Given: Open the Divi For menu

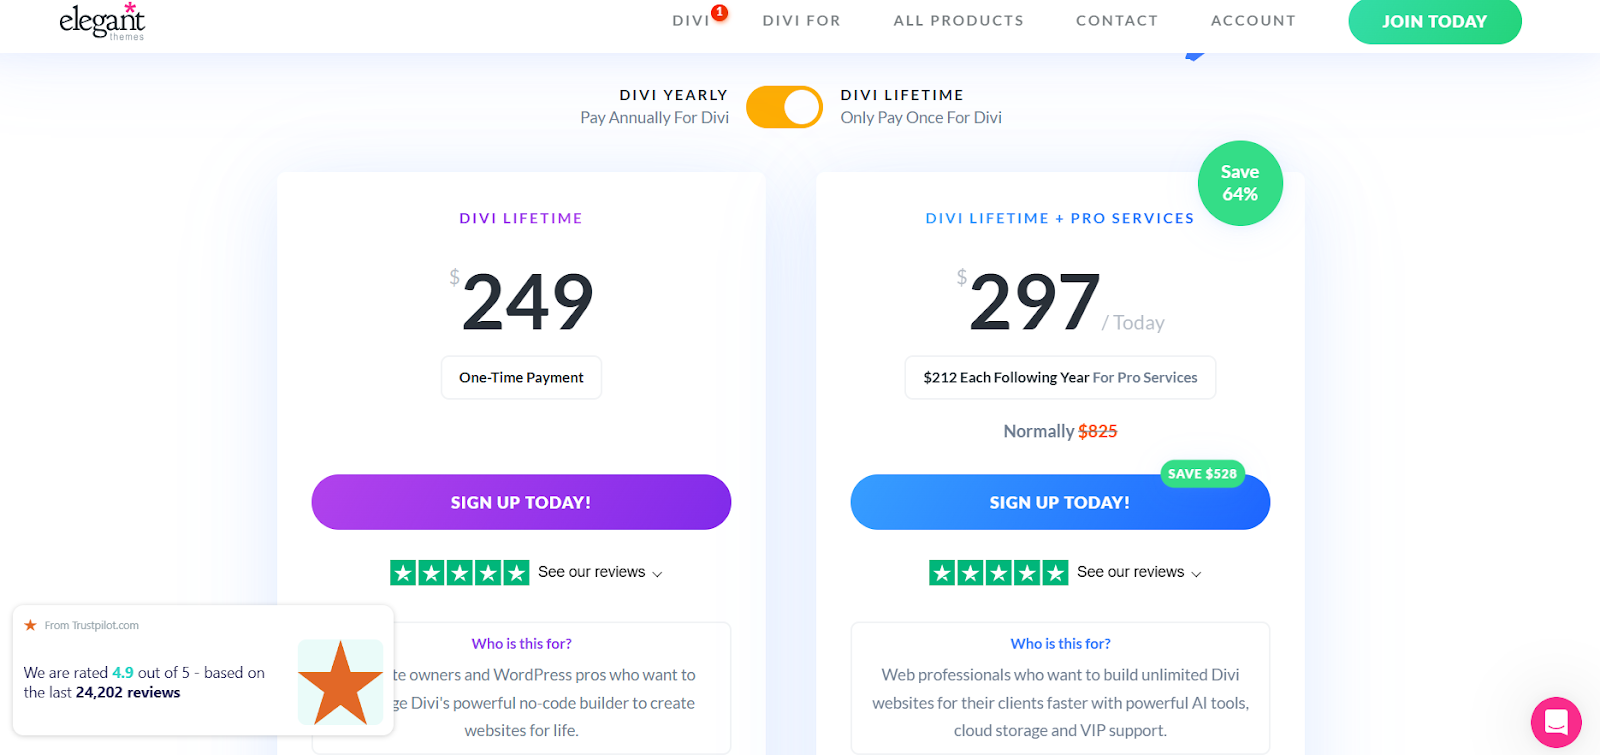Looking at the screenshot, I should point(801,21).
